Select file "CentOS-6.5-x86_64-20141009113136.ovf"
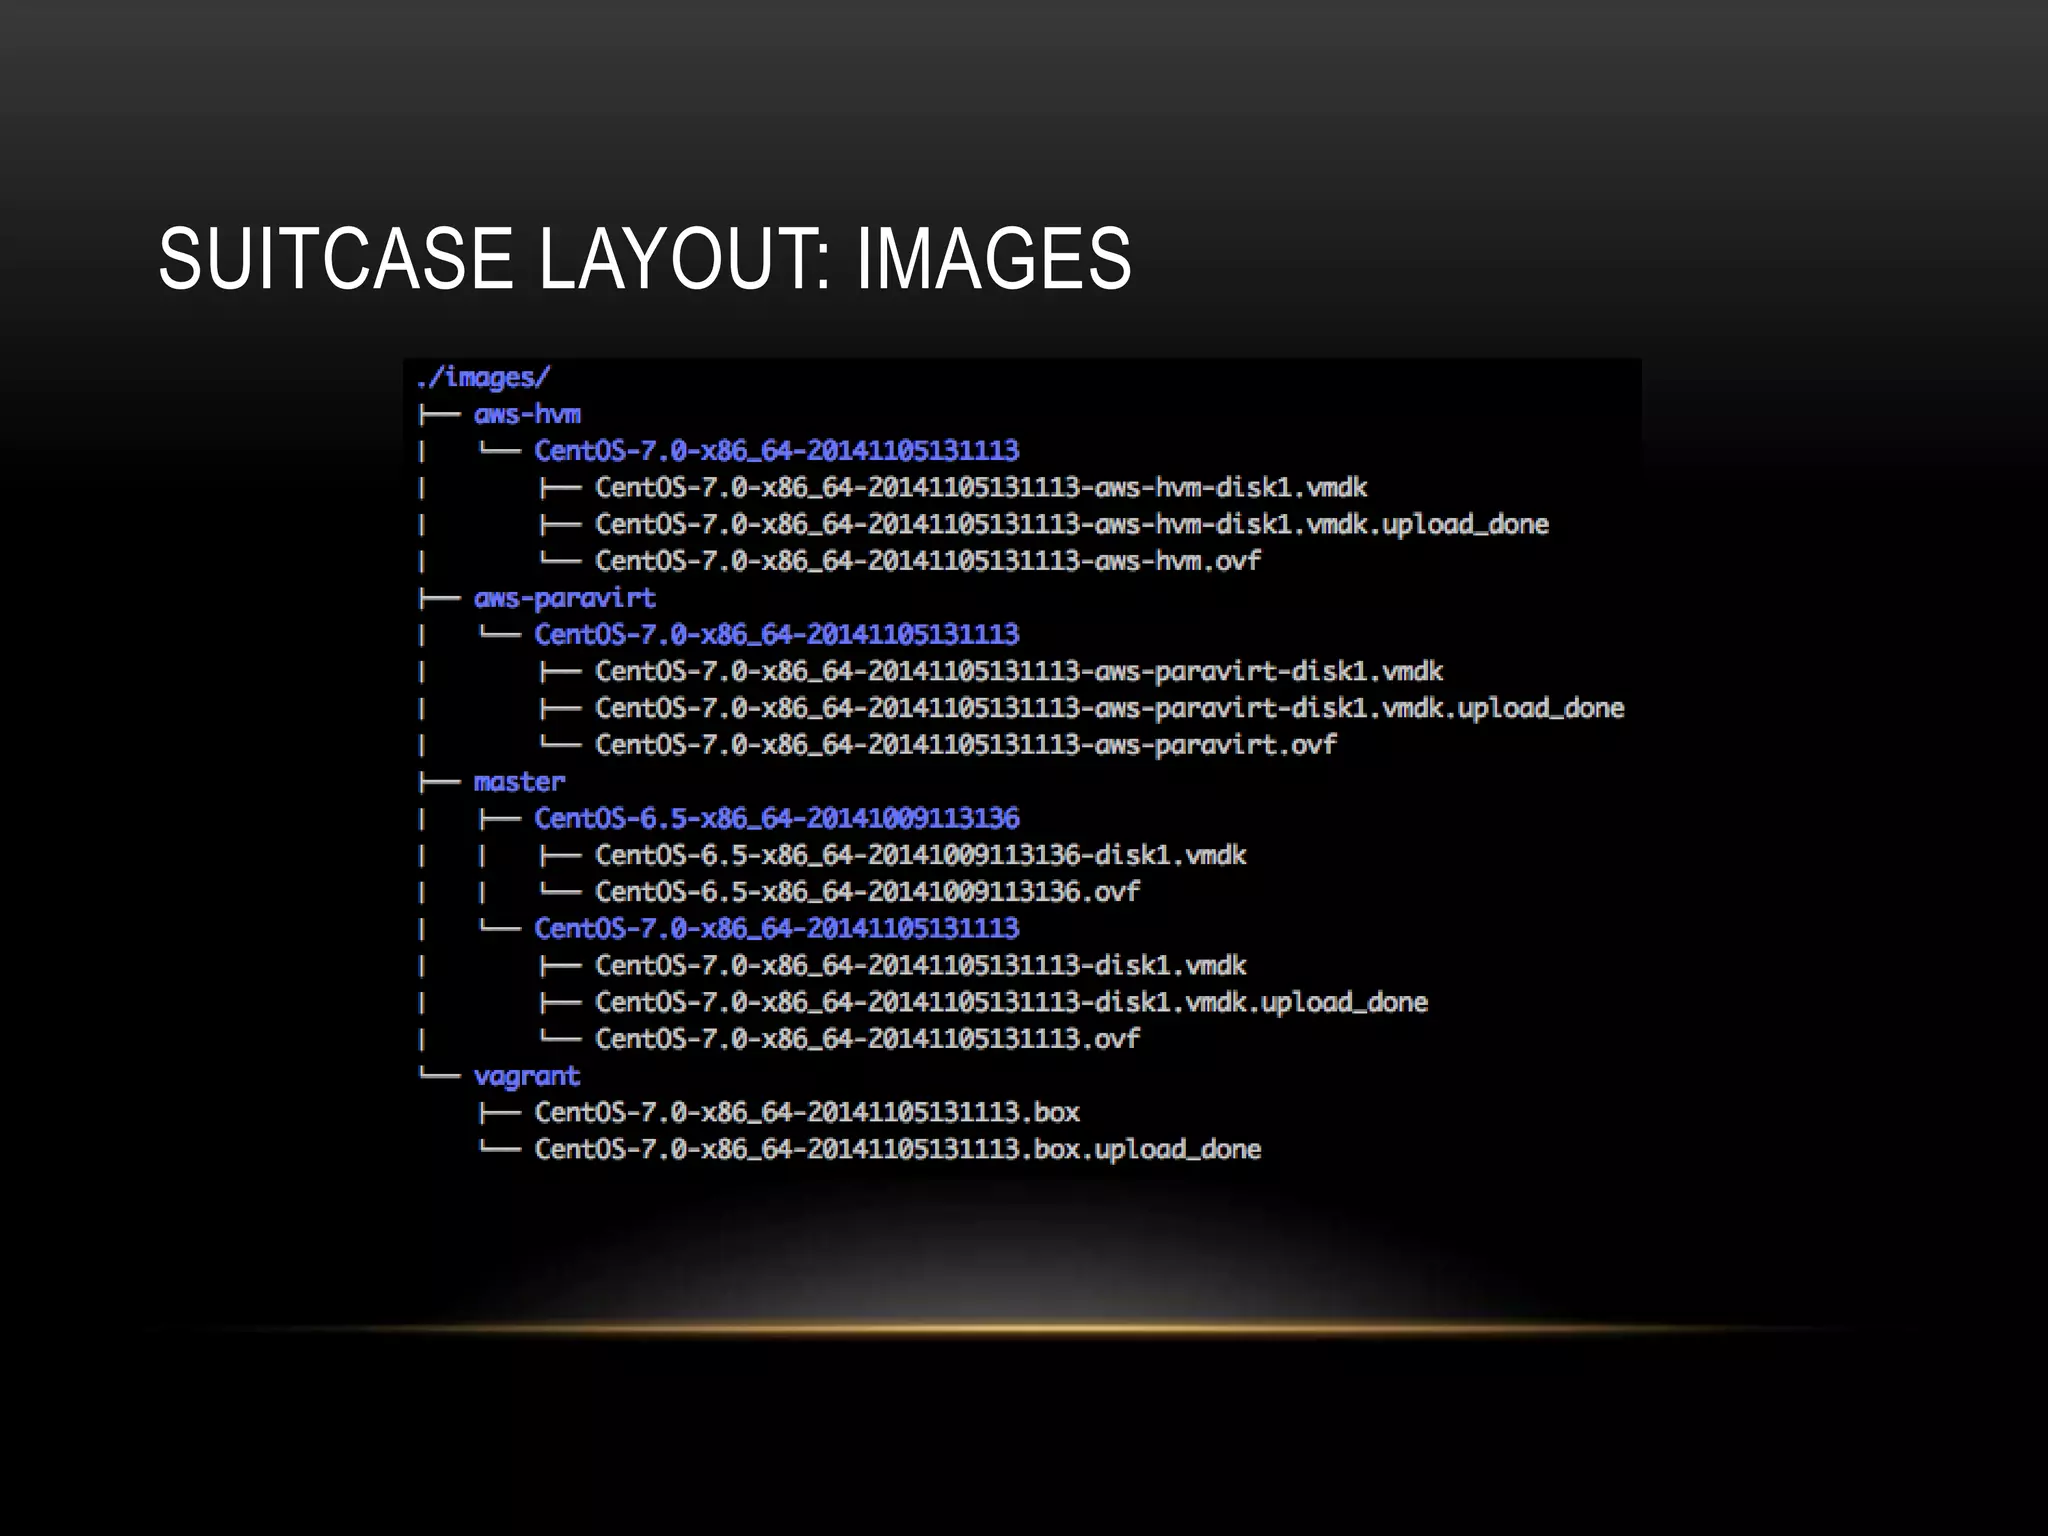The width and height of the screenshot is (2048, 1536). pos(867,892)
